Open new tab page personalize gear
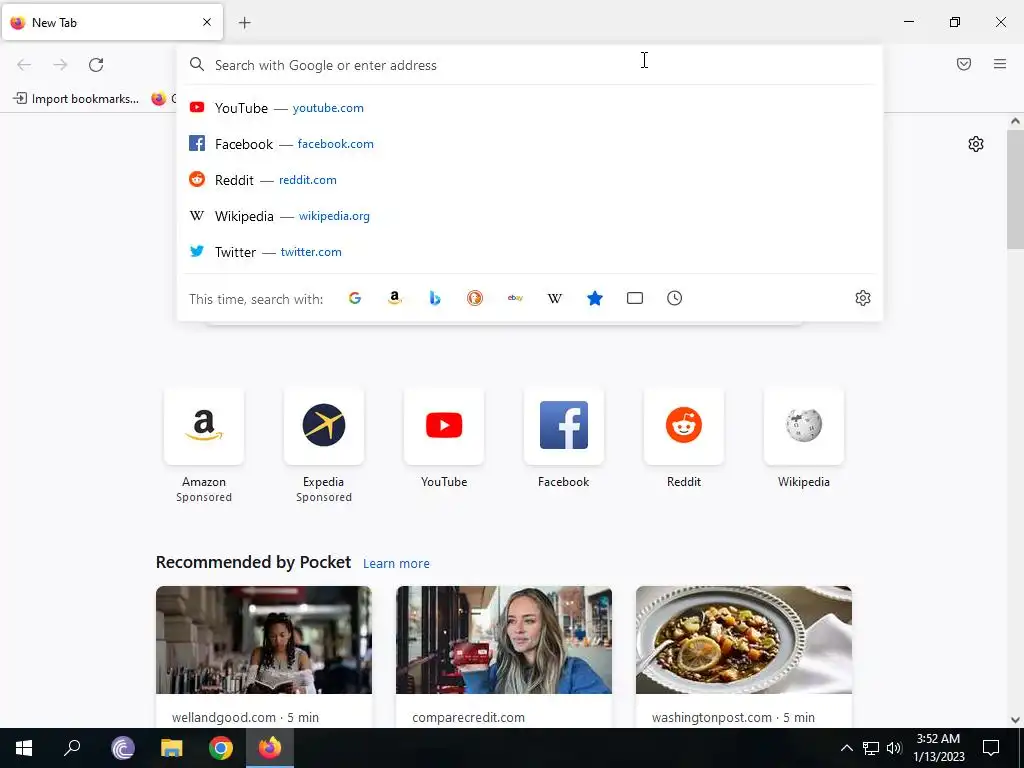Image resolution: width=1024 pixels, height=768 pixels. 976,144
